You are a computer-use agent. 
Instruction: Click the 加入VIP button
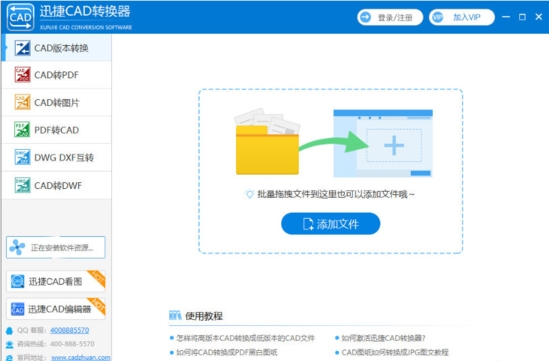pyautogui.click(x=462, y=17)
